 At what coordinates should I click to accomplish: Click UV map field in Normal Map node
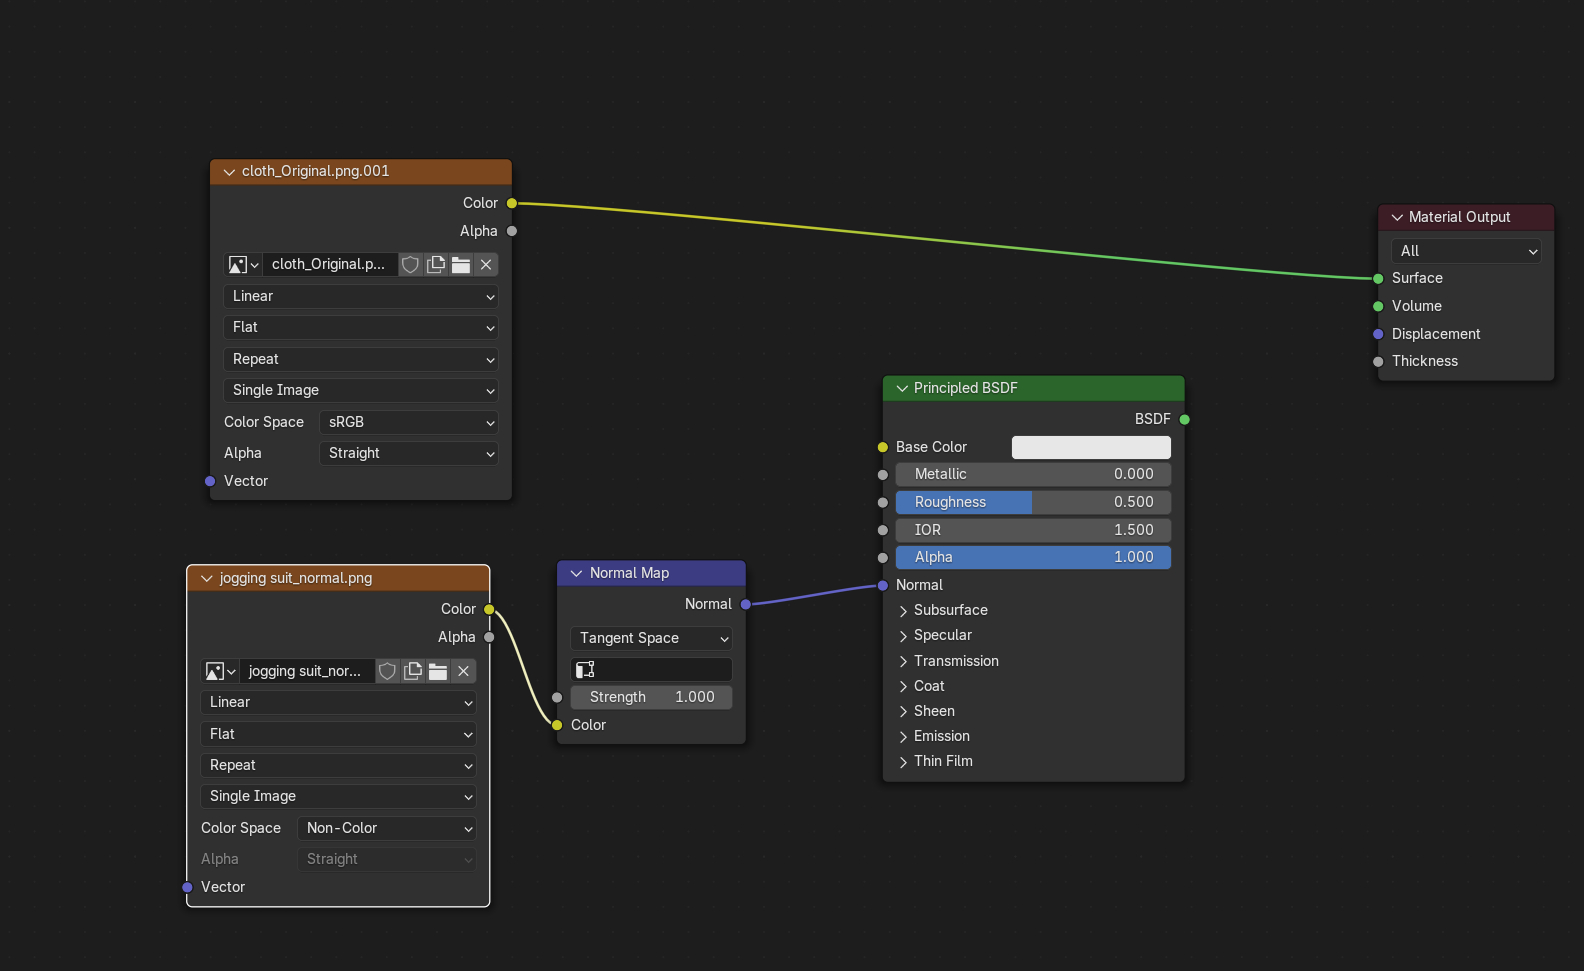(651, 669)
